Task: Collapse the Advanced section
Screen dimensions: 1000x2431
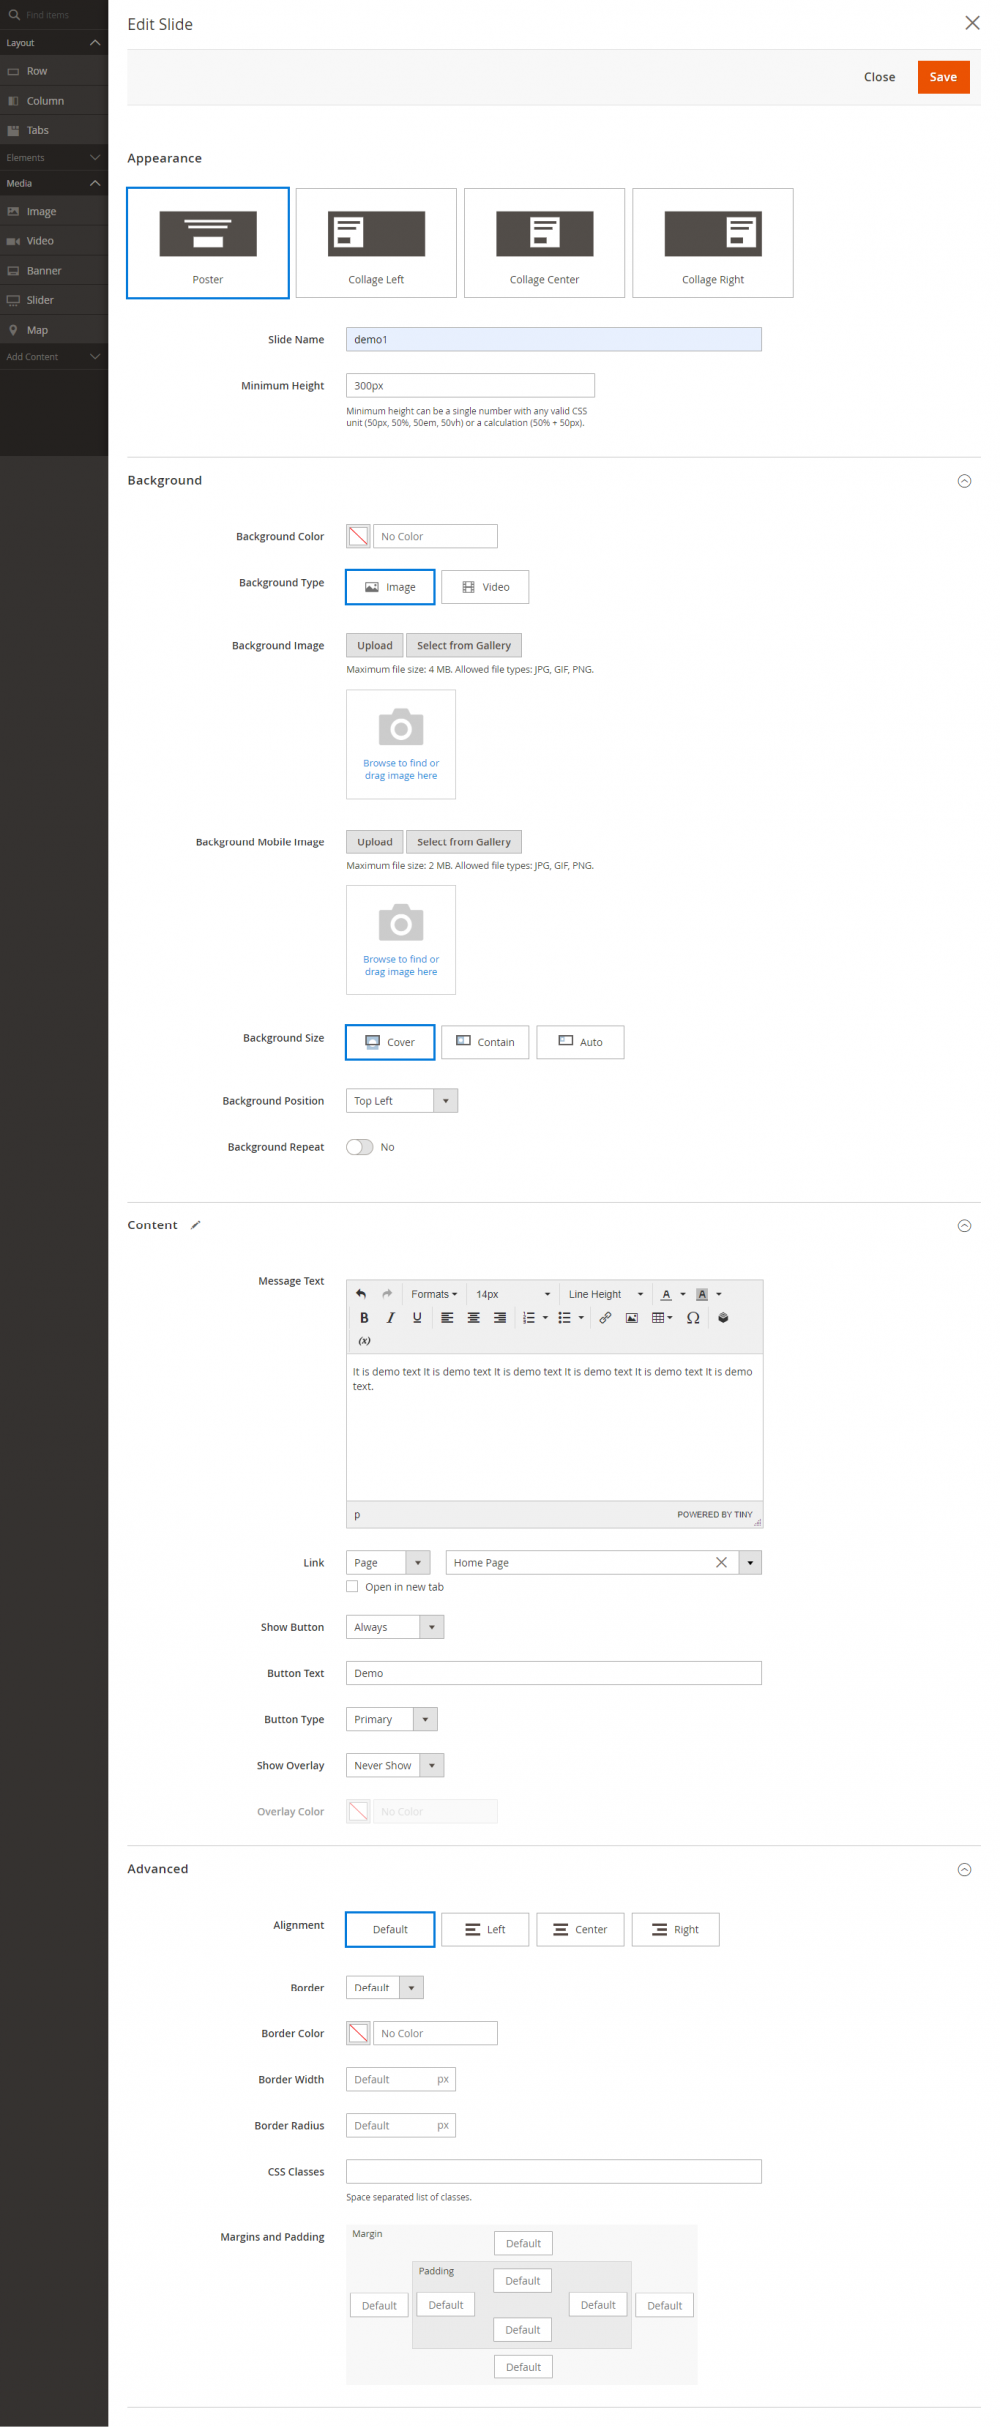Action: coord(964,1869)
